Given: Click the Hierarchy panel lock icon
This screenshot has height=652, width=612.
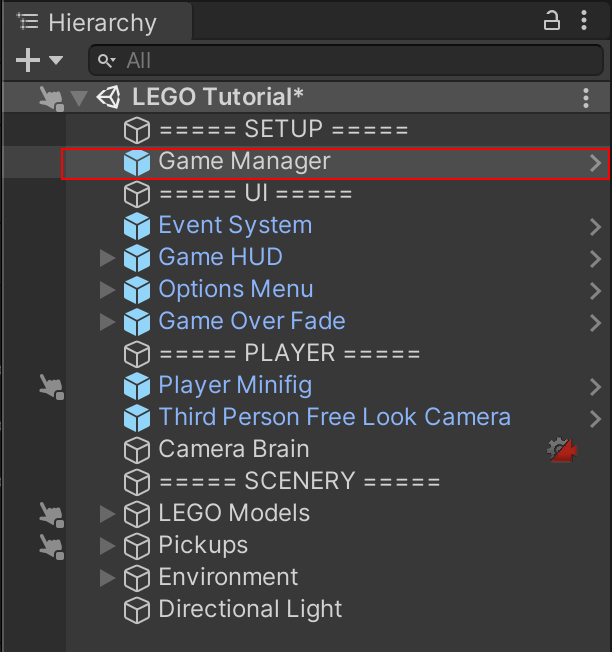Looking at the screenshot, I should pos(551,21).
